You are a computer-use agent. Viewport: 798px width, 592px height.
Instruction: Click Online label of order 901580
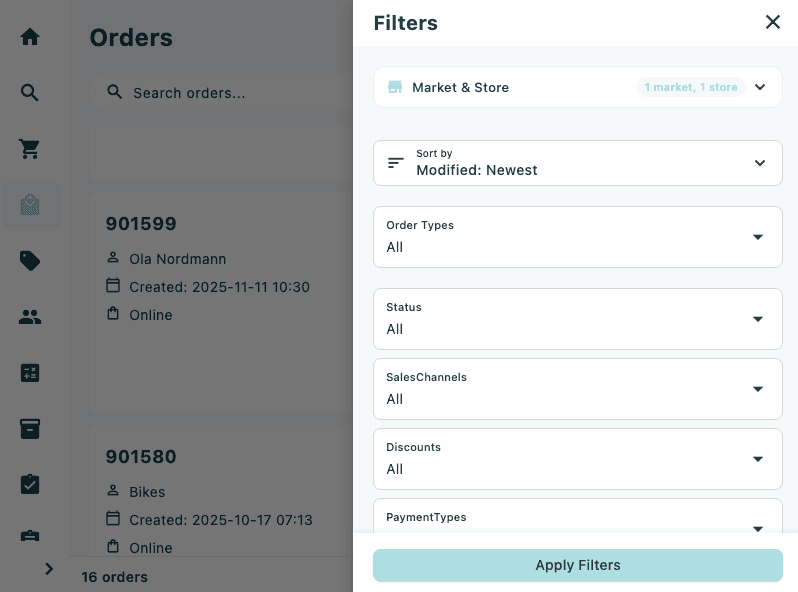[151, 548]
